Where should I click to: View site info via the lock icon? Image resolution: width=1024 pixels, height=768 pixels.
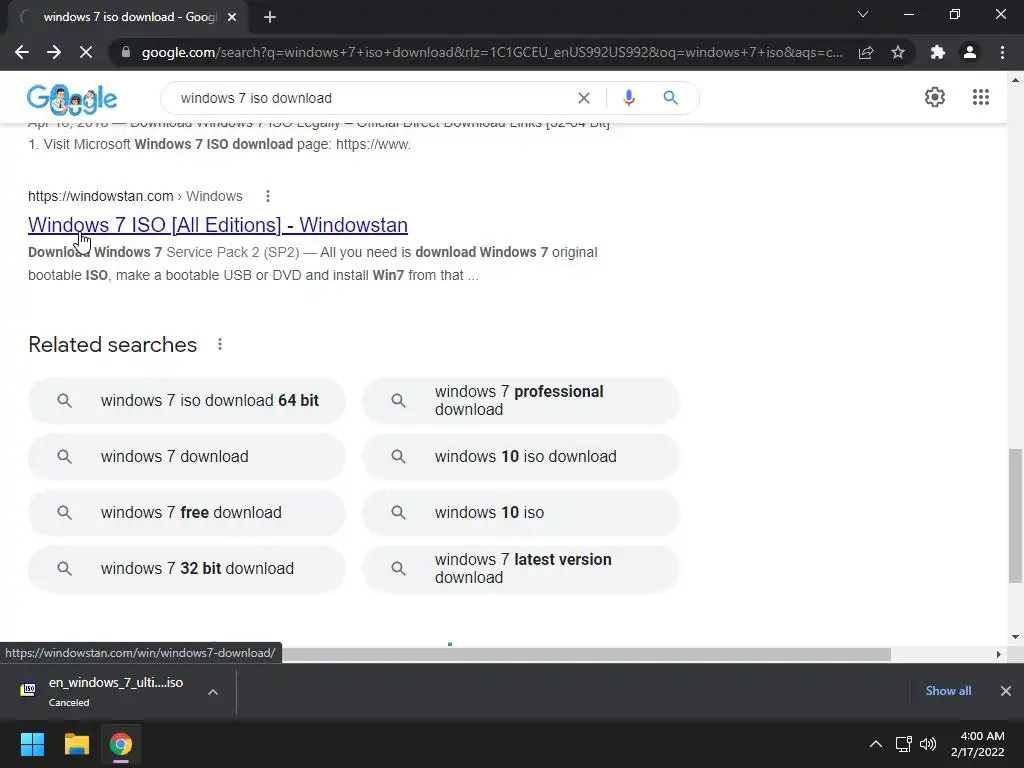click(126, 52)
